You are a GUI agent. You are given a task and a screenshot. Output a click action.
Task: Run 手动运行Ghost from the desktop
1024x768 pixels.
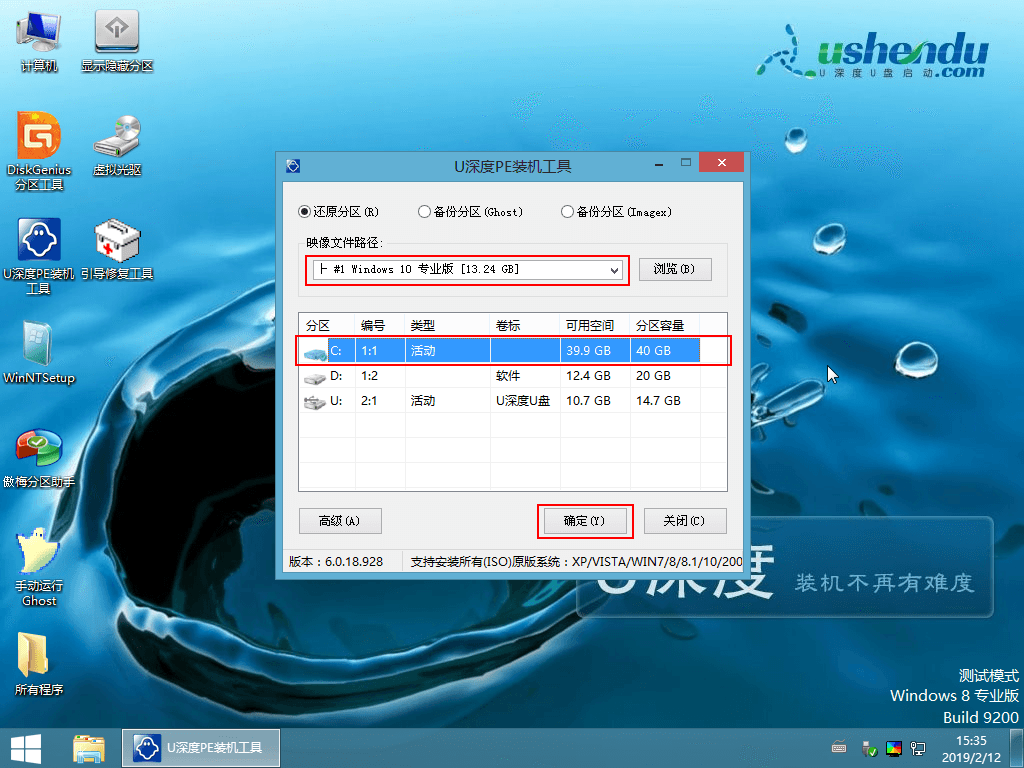click(38, 563)
